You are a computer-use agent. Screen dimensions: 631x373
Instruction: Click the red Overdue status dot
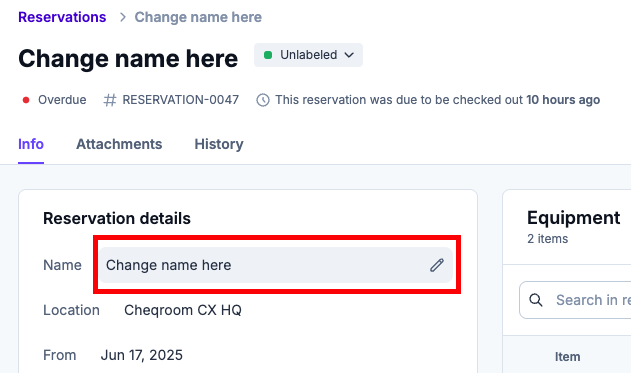click(x=26, y=100)
